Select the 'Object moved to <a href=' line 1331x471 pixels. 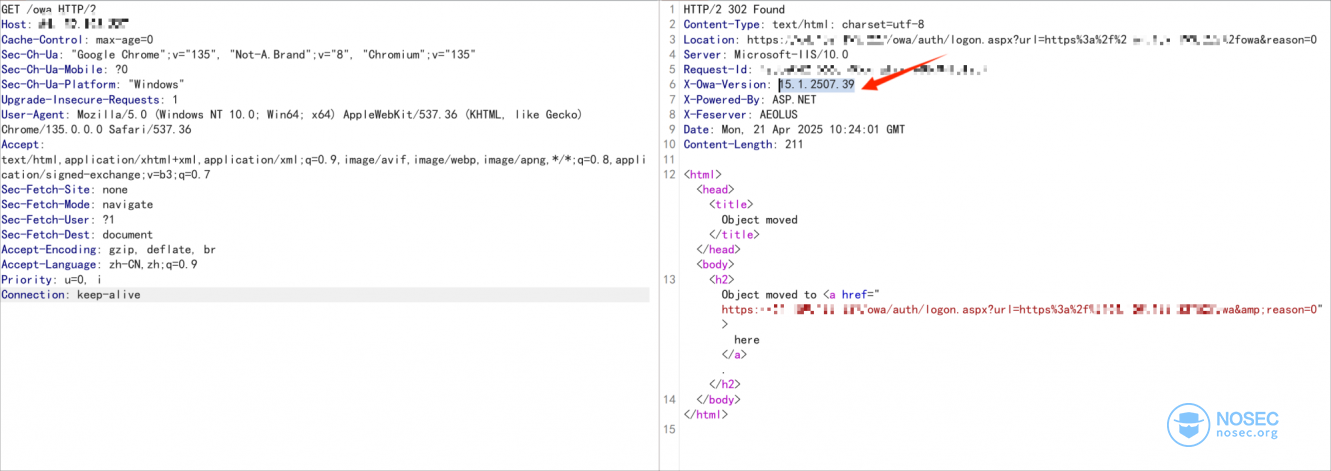[800, 294]
